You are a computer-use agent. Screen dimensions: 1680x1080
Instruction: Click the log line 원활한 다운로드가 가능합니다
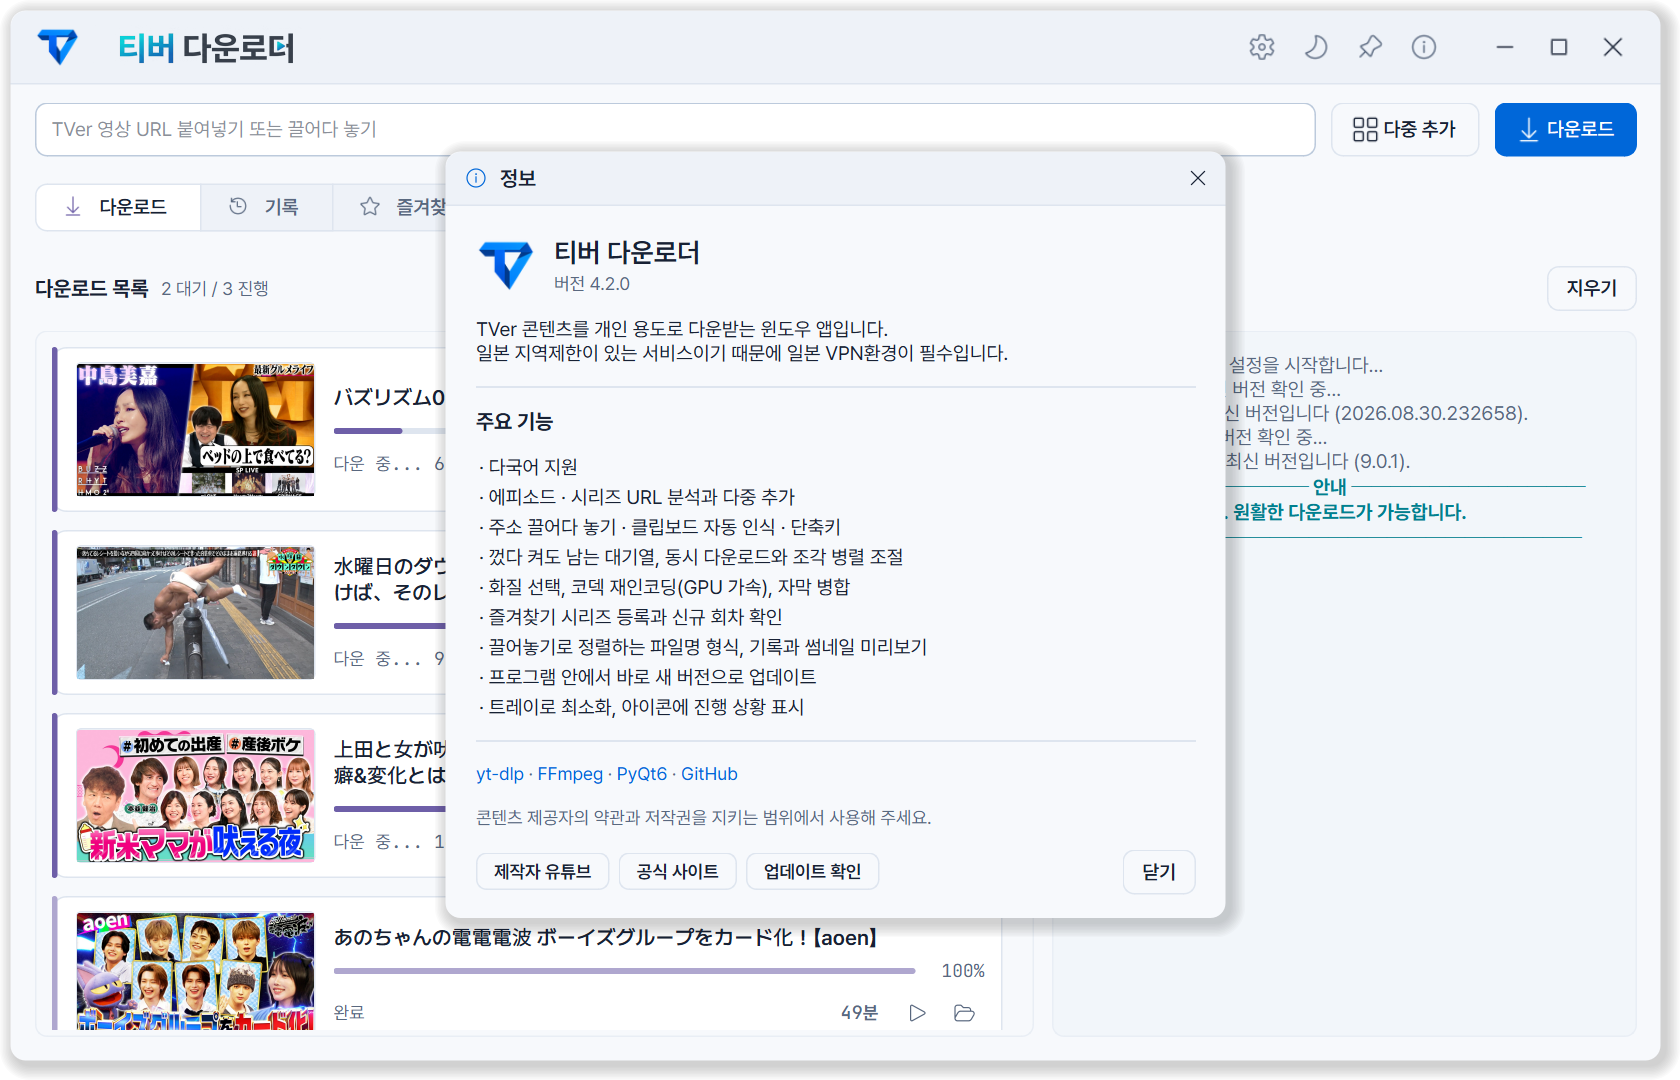point(1346,512)
